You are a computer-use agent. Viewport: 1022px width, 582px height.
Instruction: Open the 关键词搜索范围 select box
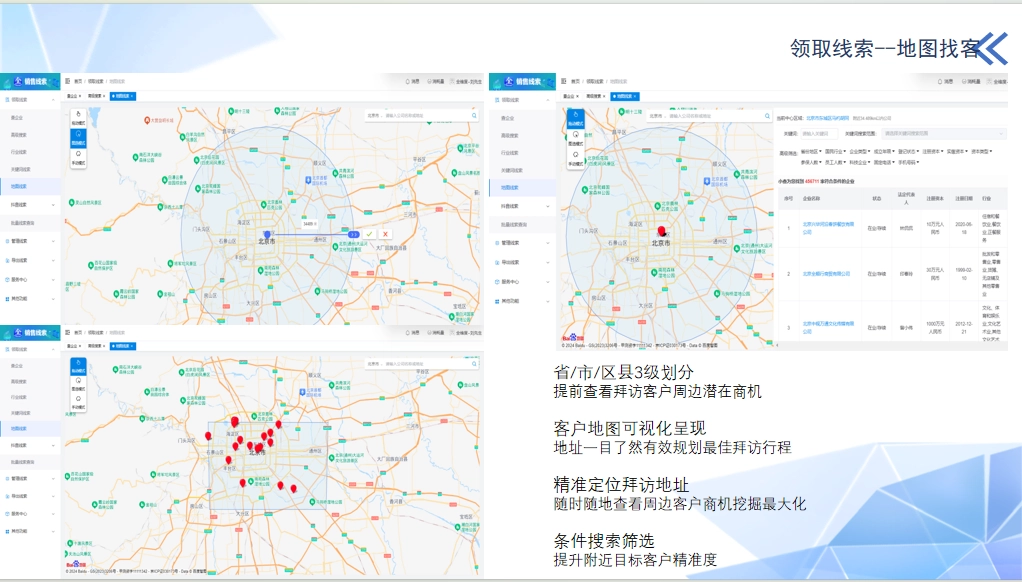pyautogui.click(x=943, y=134)
